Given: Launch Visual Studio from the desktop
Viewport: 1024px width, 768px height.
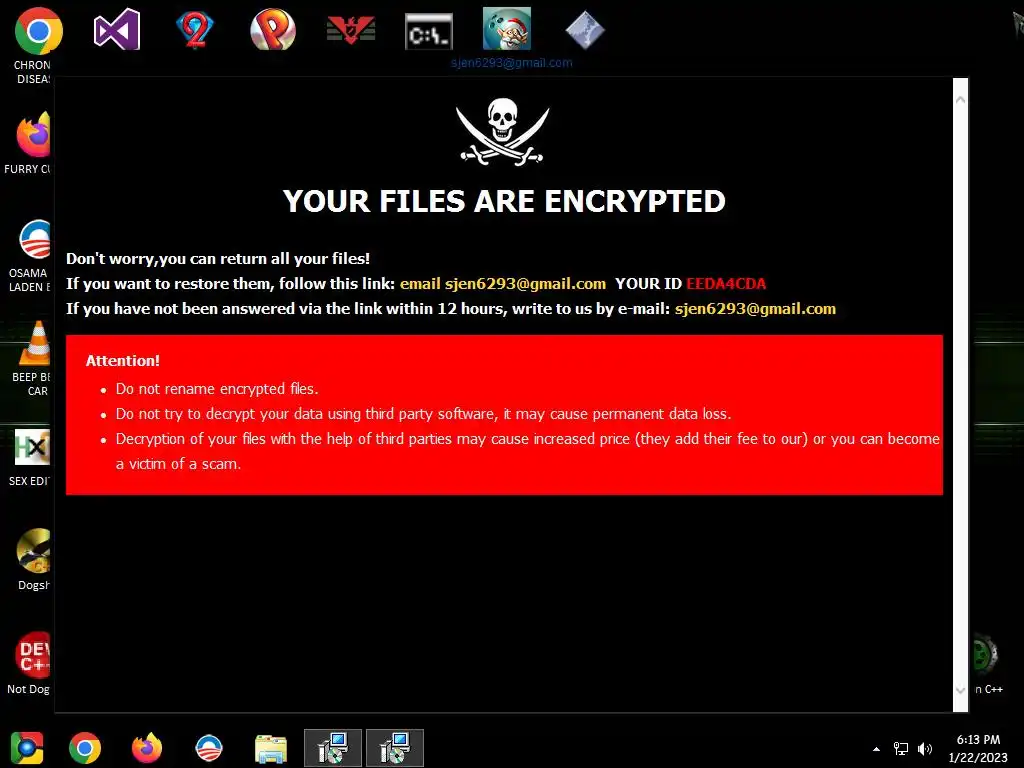Looking at the screenshot, I should pyautogui.click(x=117, y=29).
